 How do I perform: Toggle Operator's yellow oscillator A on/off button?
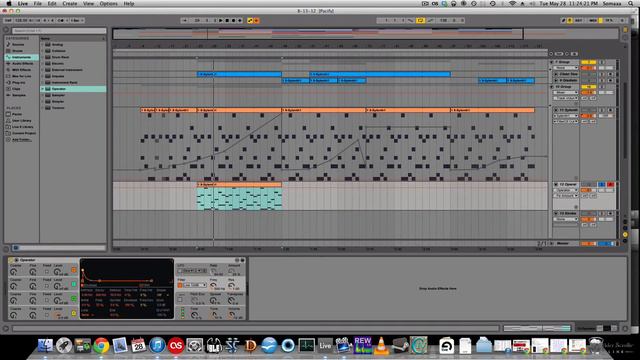click(74, 313)
